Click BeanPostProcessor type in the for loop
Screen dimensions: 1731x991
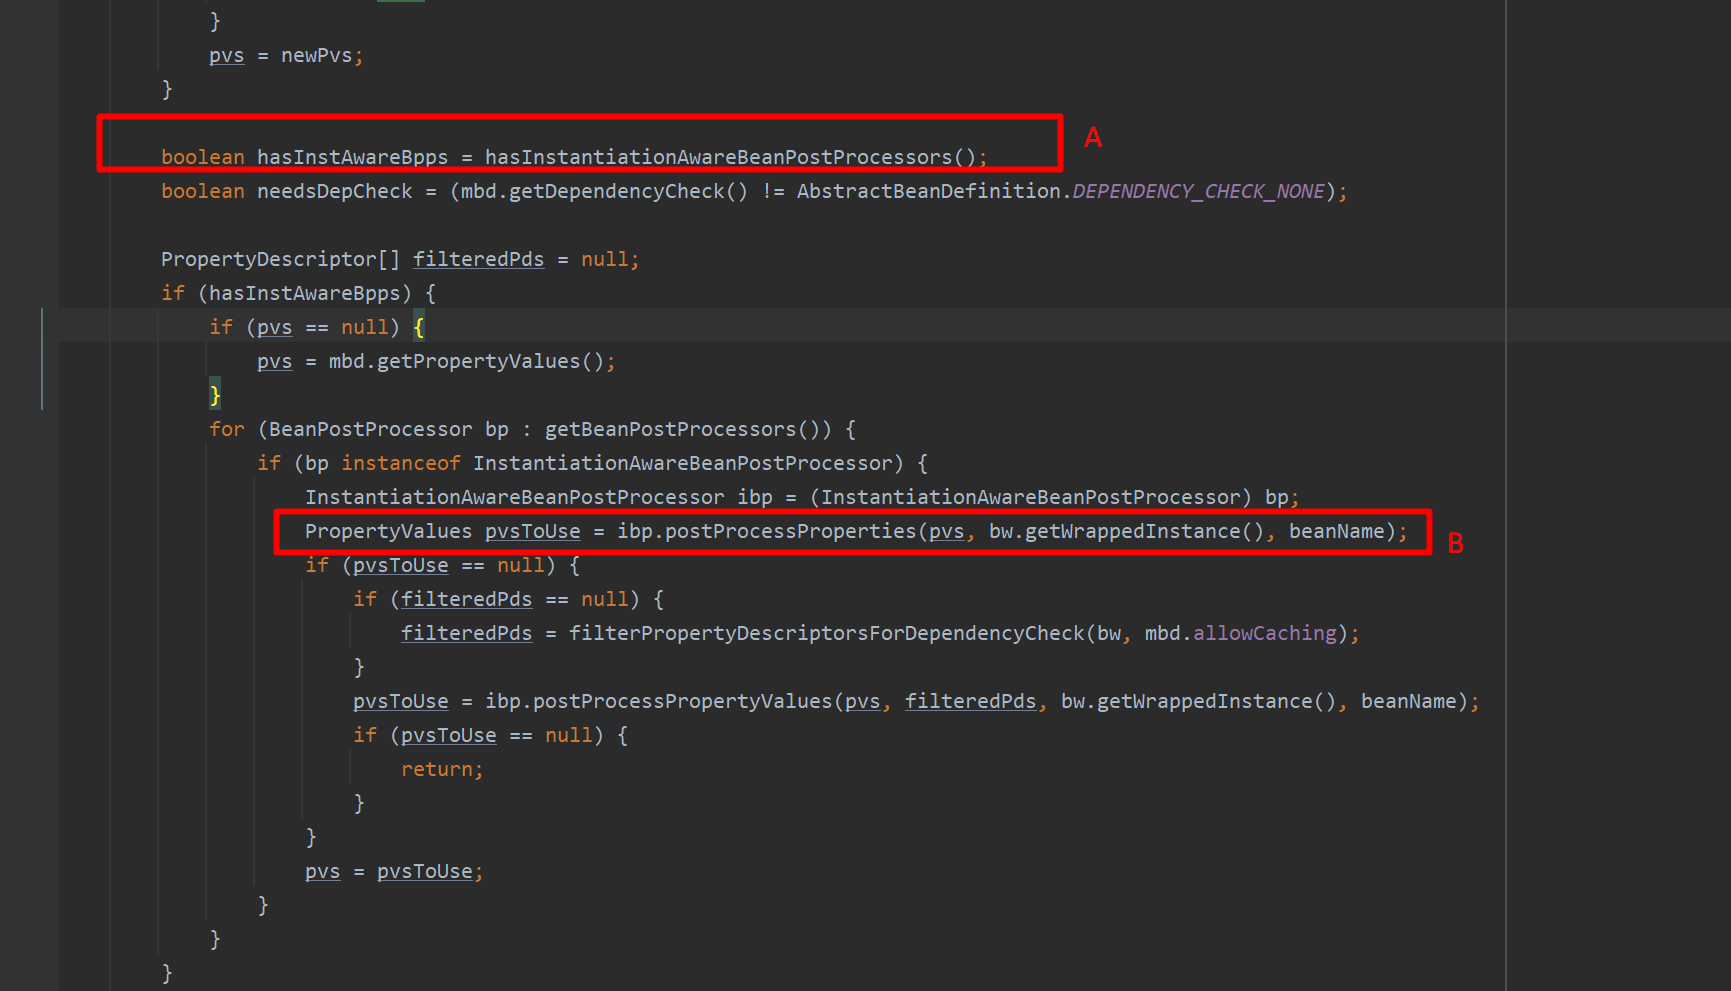pos(371,429)
